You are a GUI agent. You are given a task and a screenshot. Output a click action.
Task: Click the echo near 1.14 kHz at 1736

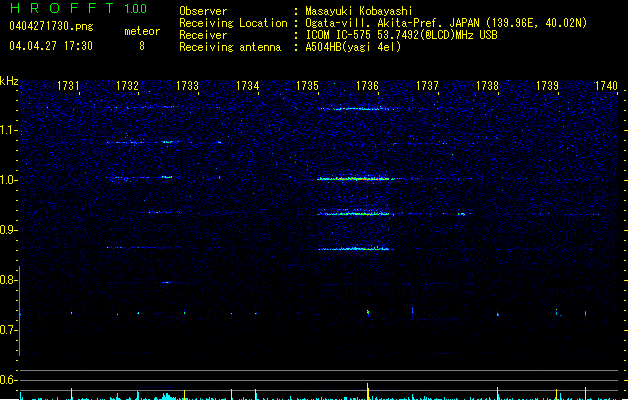[355, 109]
